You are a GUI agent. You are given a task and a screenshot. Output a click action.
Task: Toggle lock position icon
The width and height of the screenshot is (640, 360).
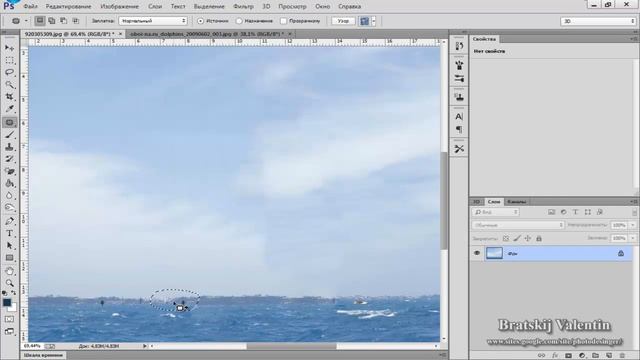(528, 238)
